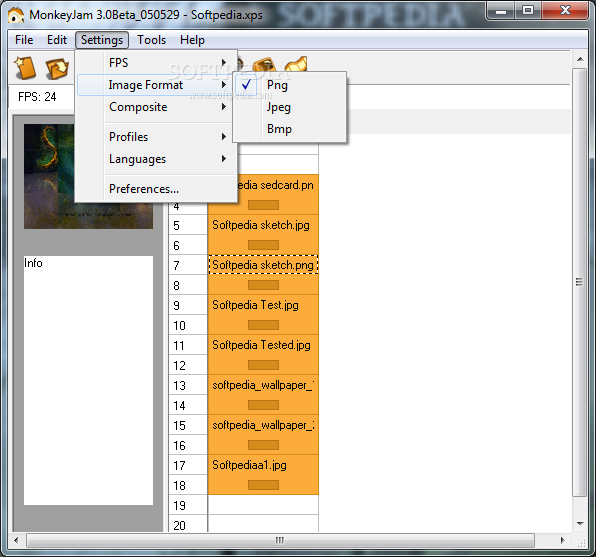Click the hold bar in frame 14
The width and height of the screenshot is (596, 557).
263,405
